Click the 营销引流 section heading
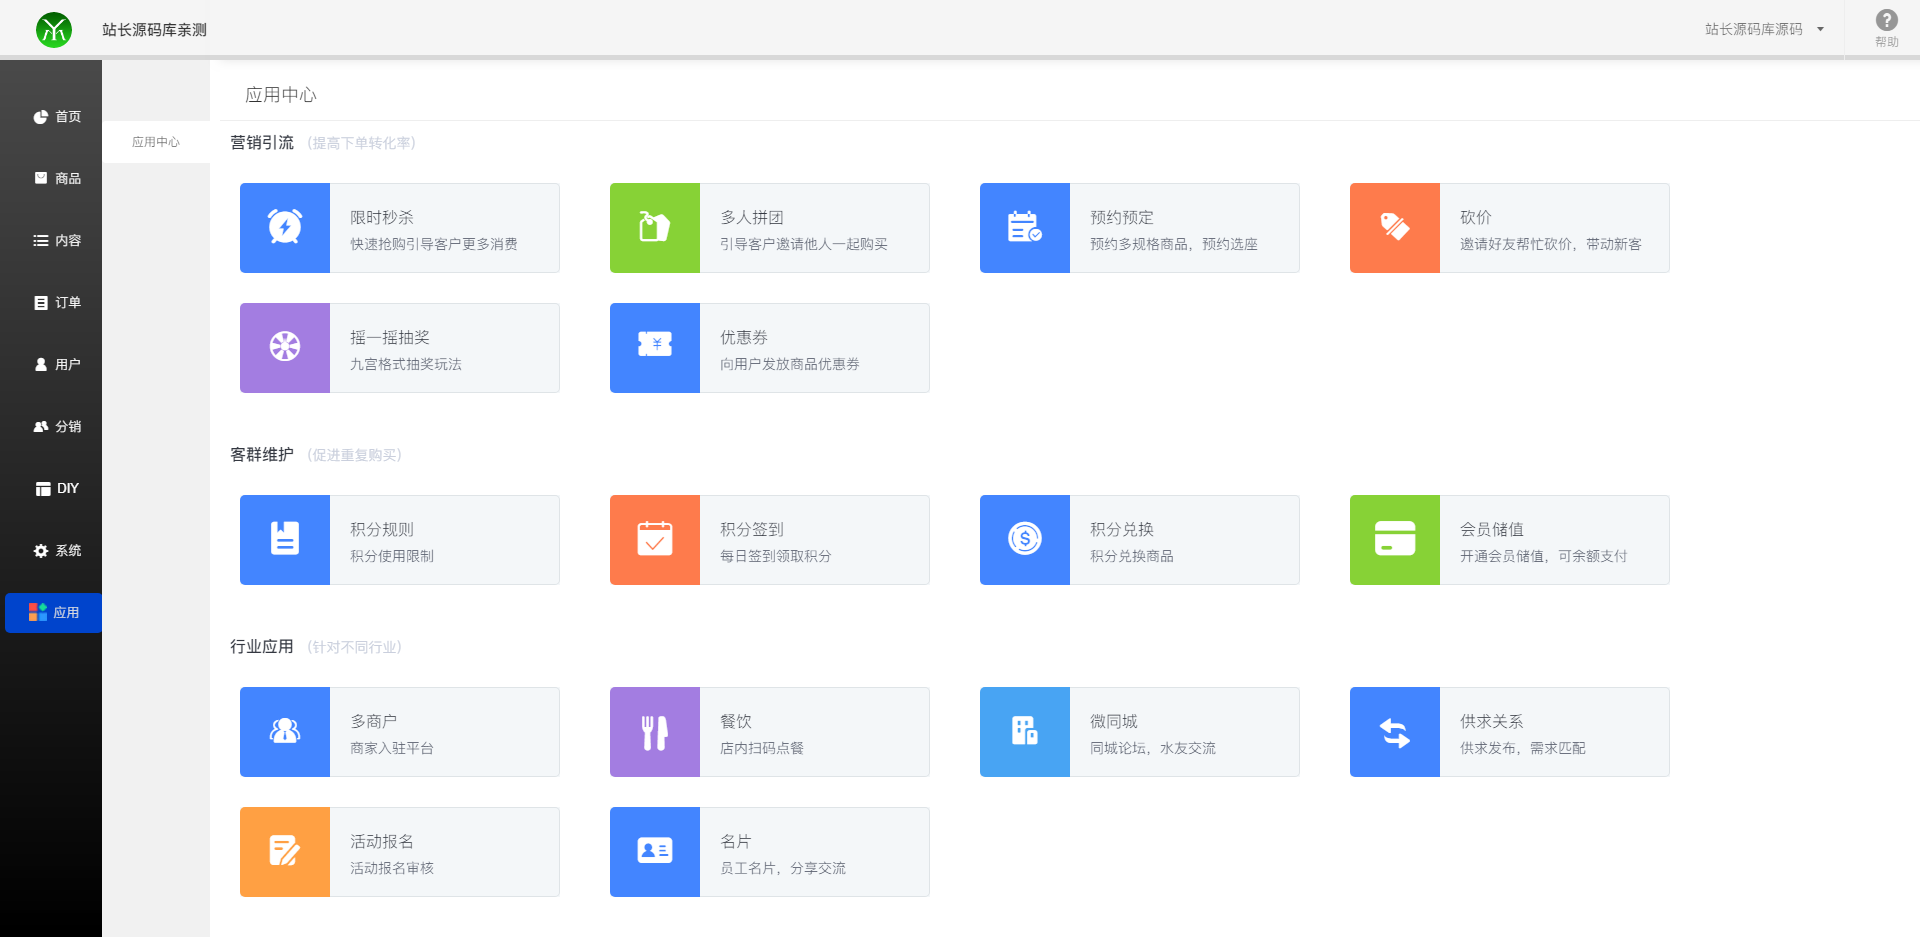Viewport: 1920px width, 937px height. click(262, 143)
